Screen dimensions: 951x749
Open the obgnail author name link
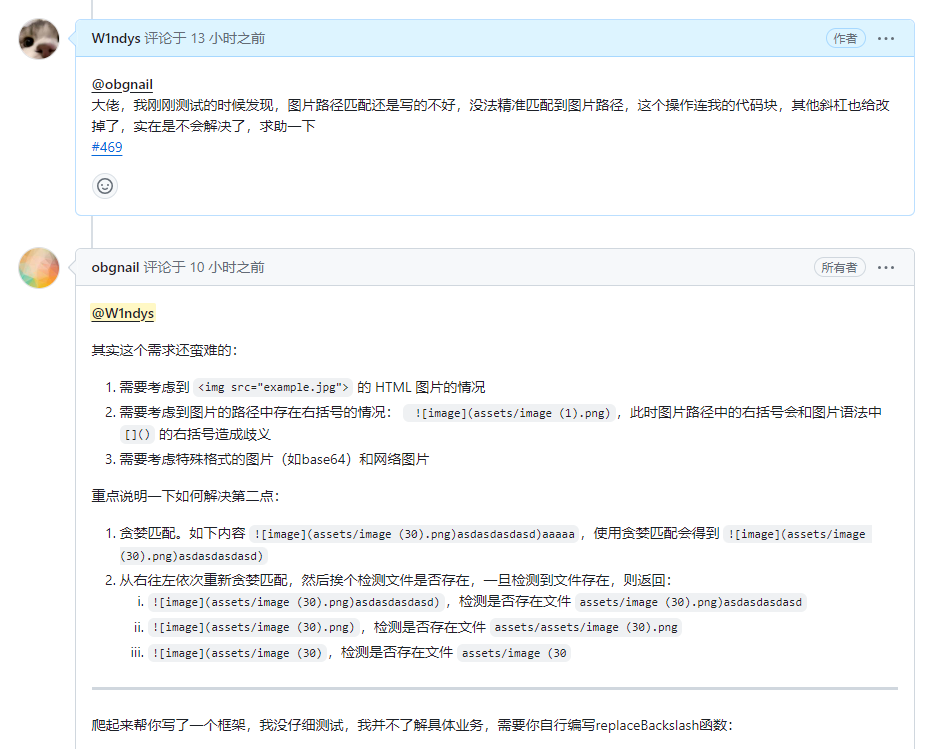[115, 268]
